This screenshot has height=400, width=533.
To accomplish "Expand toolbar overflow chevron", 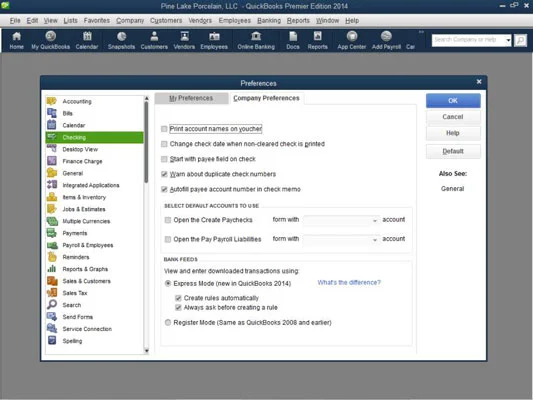I will click(421, 32).
